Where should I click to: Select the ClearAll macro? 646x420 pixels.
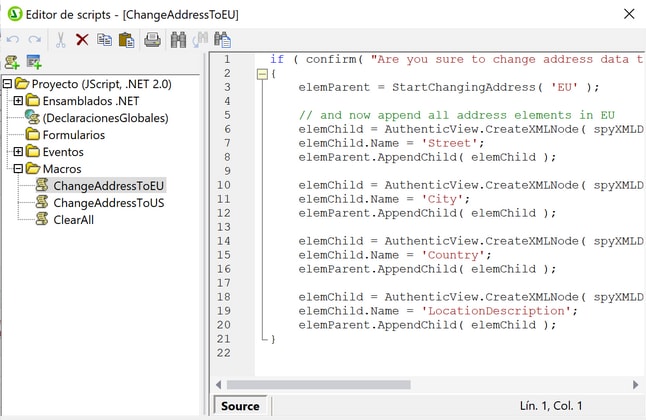pyautogui.click(x=73, y=220)
